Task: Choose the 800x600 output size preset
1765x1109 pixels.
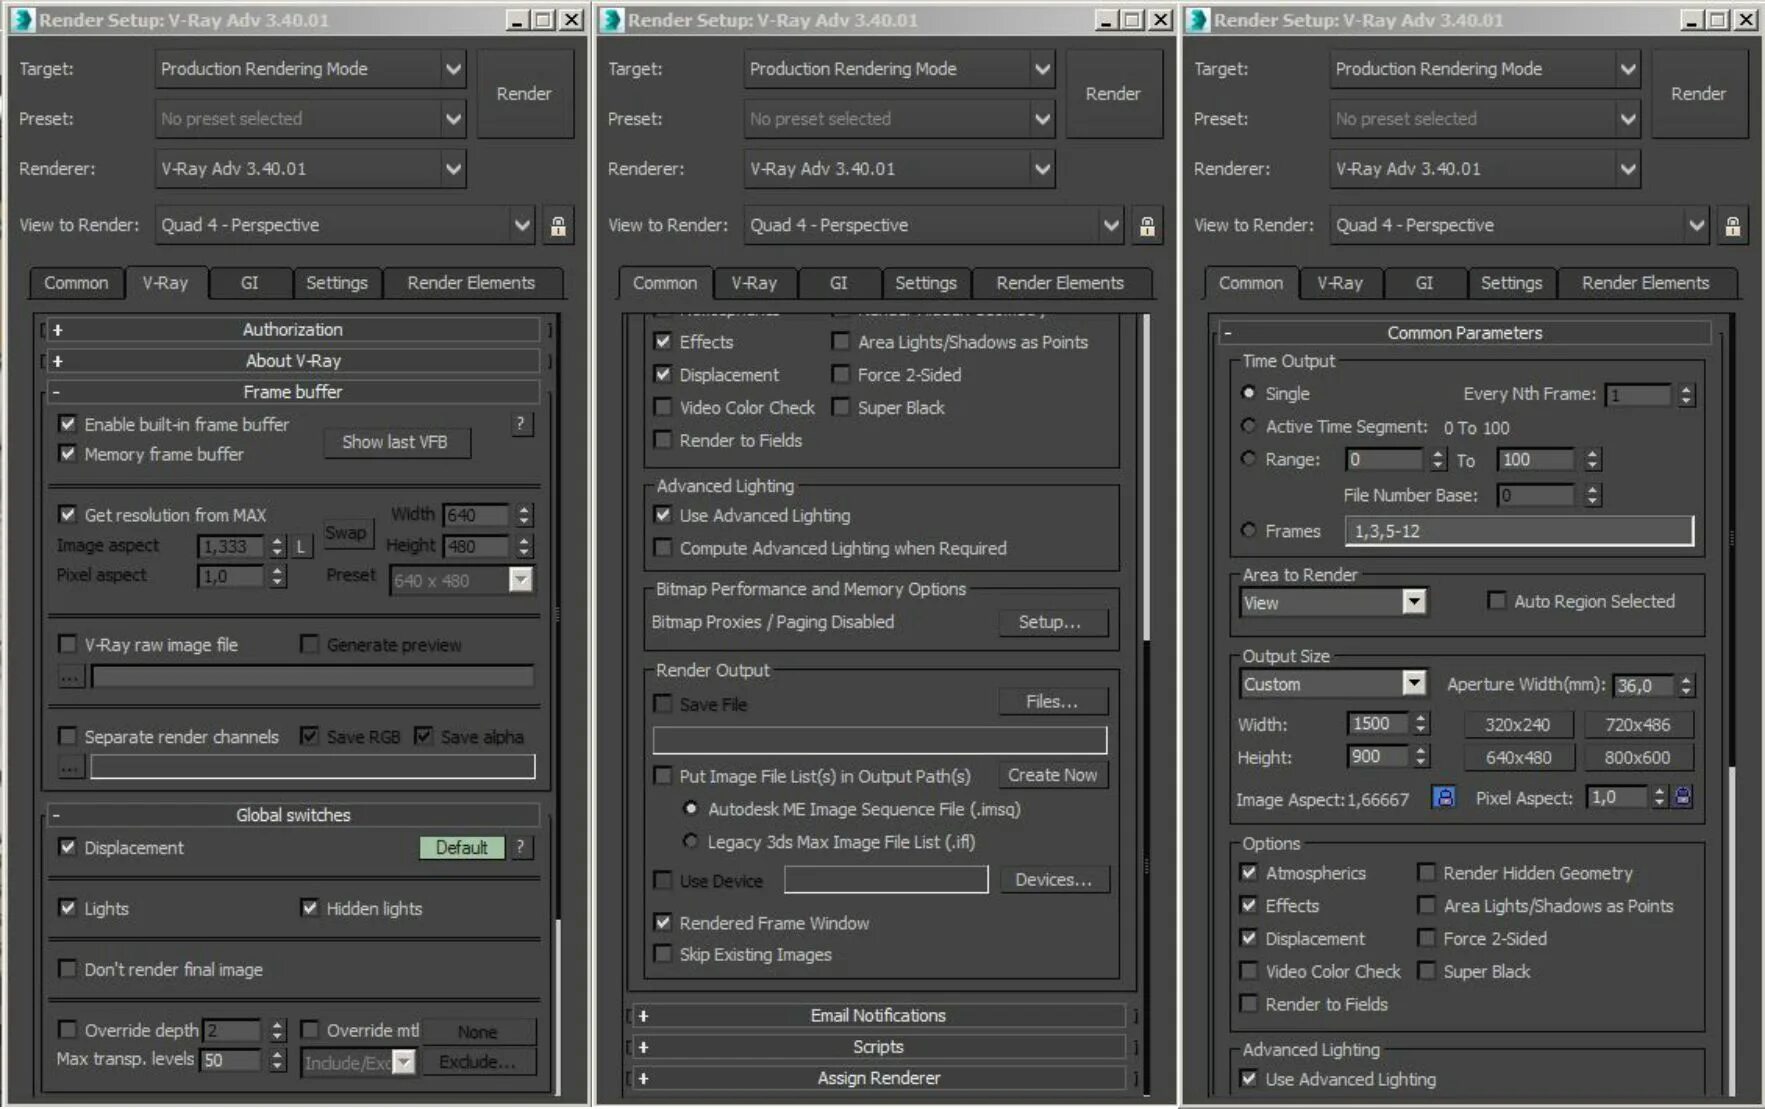Action: pyautogui.click(x=1637, y=757)
